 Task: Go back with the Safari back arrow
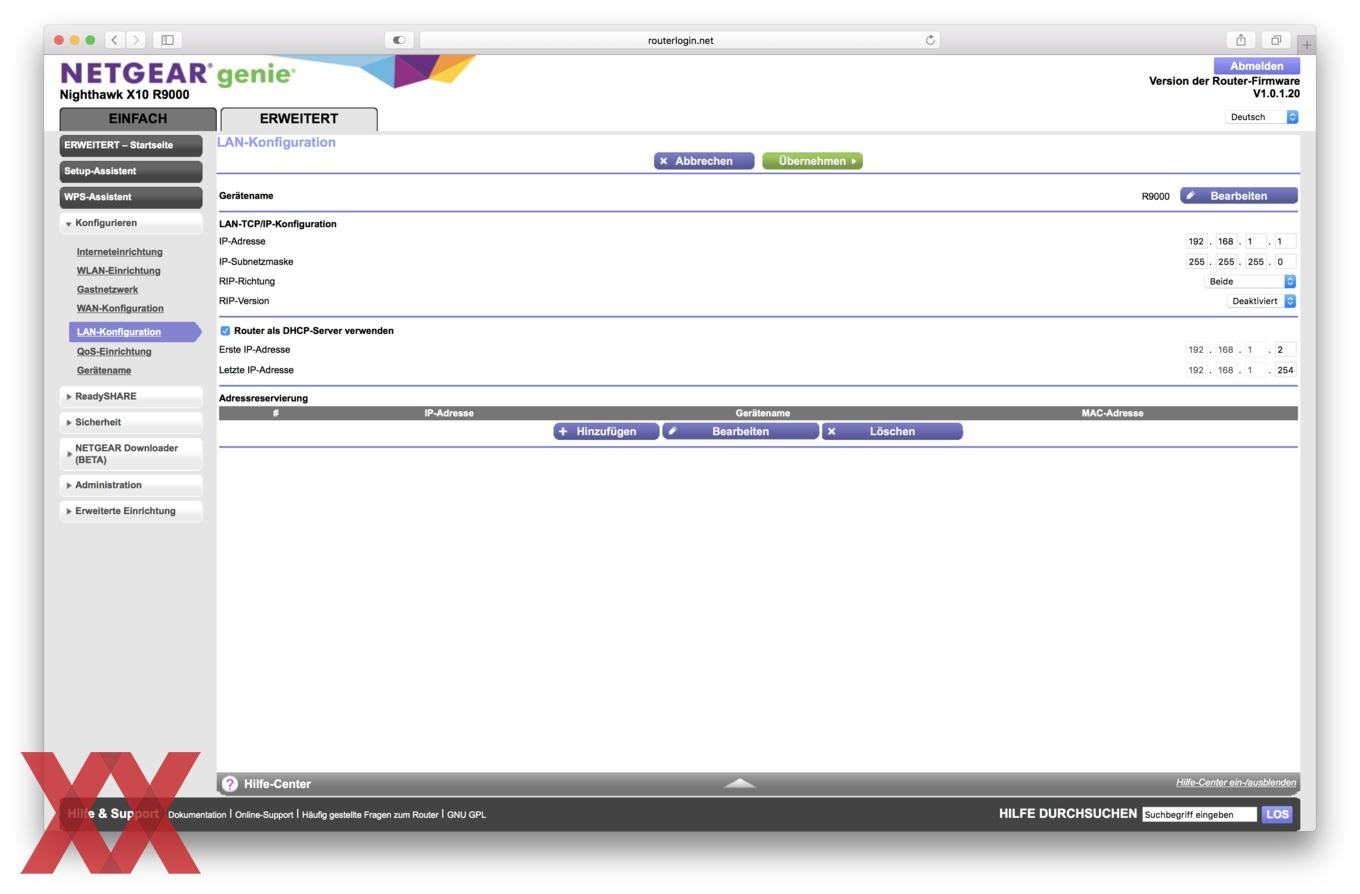click(x=115, y=40)
